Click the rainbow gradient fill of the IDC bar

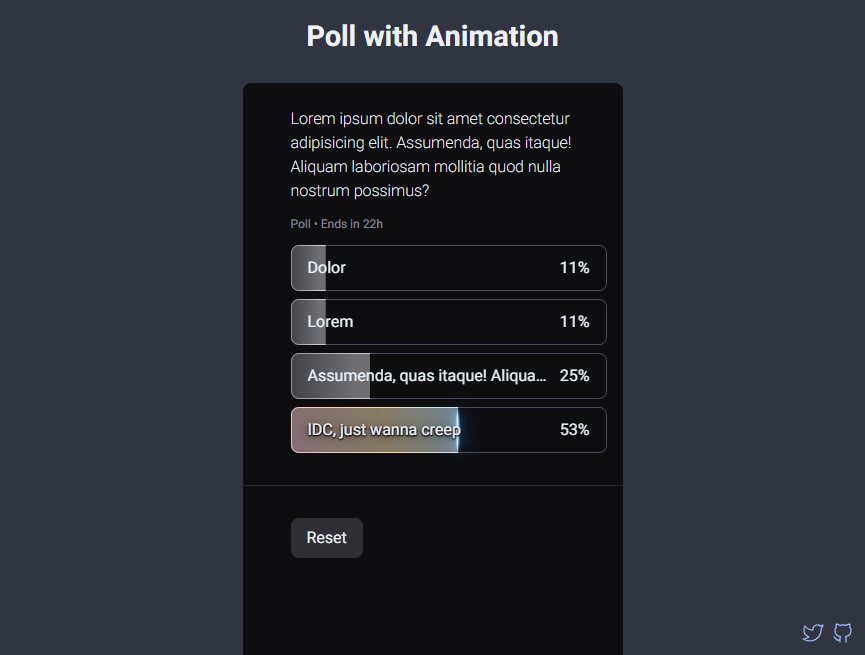click(375, 430)
